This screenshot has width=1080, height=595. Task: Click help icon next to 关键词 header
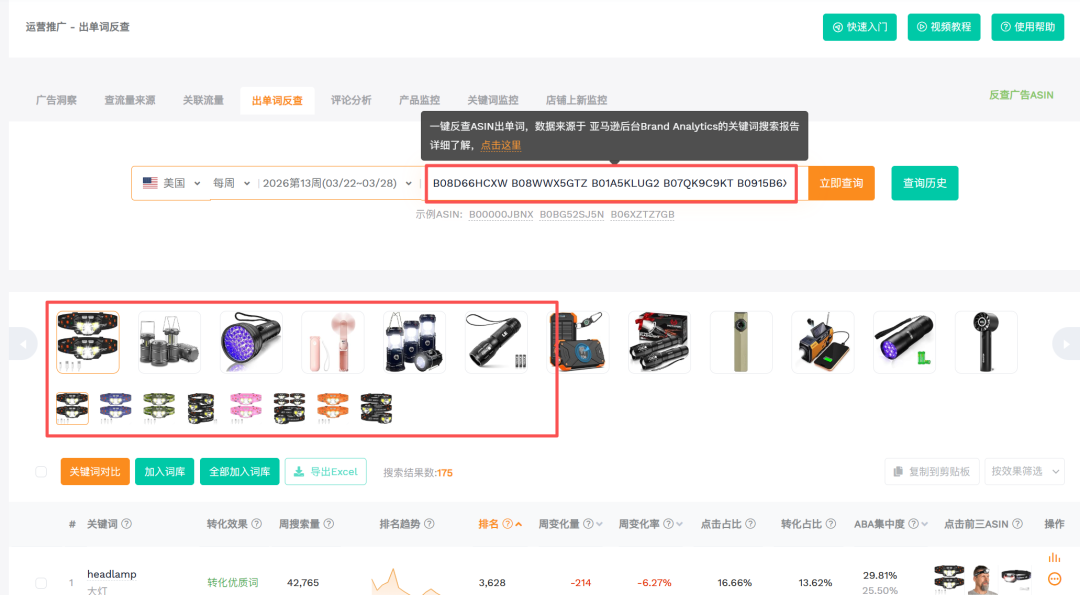coord(127,524)
